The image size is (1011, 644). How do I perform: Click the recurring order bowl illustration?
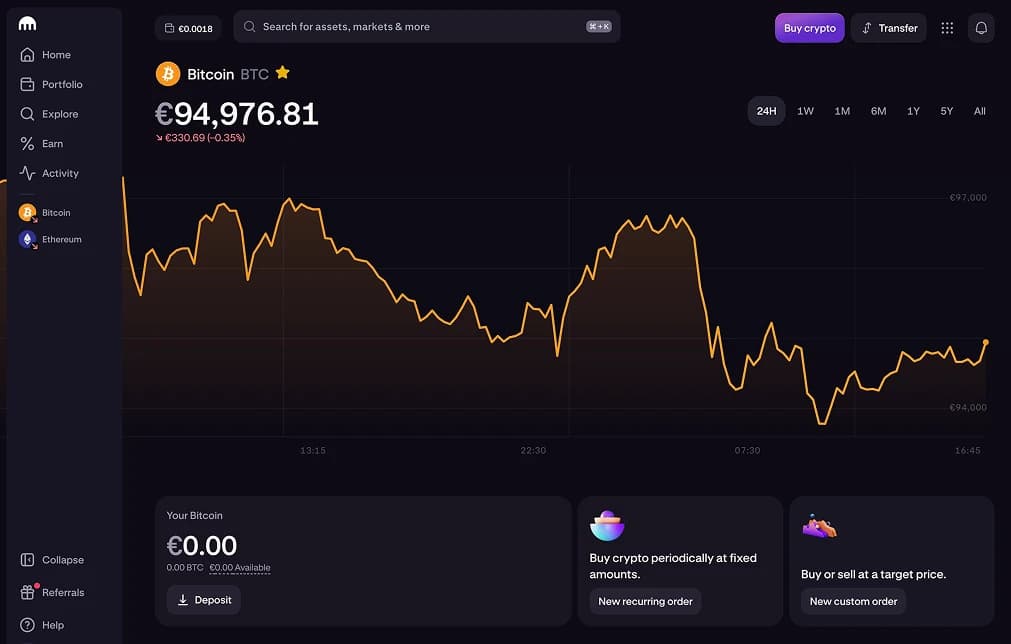[x=607, y=525]
